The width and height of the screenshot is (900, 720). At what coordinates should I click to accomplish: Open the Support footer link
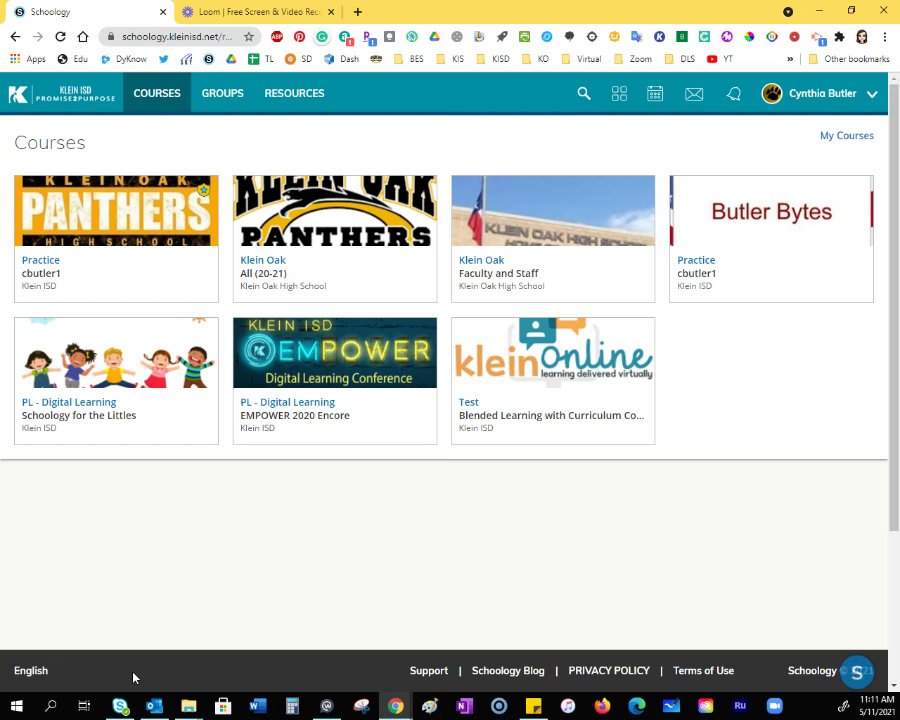coord(429,671)
